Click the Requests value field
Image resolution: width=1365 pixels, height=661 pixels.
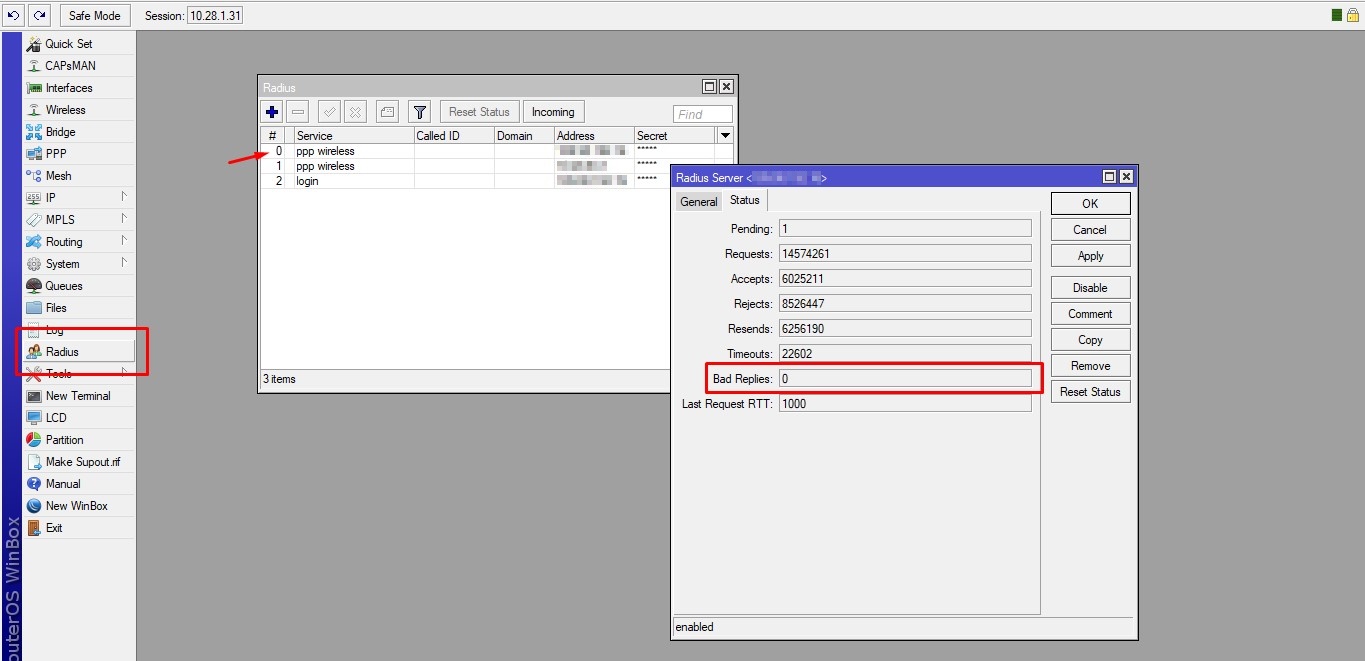pyautogui.click(x=904, y=254)
